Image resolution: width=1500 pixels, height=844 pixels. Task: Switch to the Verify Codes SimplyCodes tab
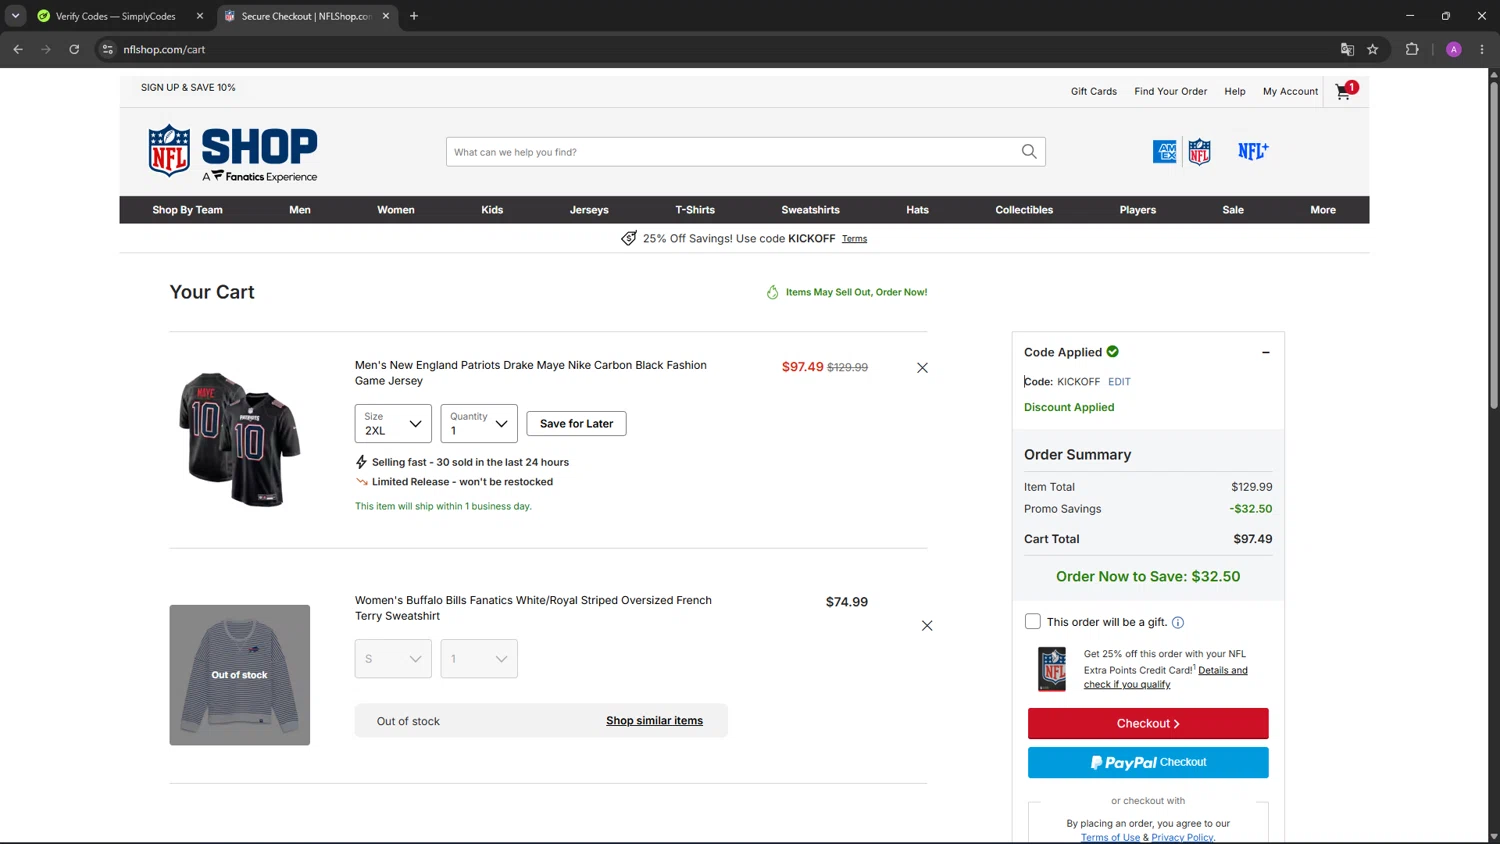pyautogui.click(x=115, y=16)
